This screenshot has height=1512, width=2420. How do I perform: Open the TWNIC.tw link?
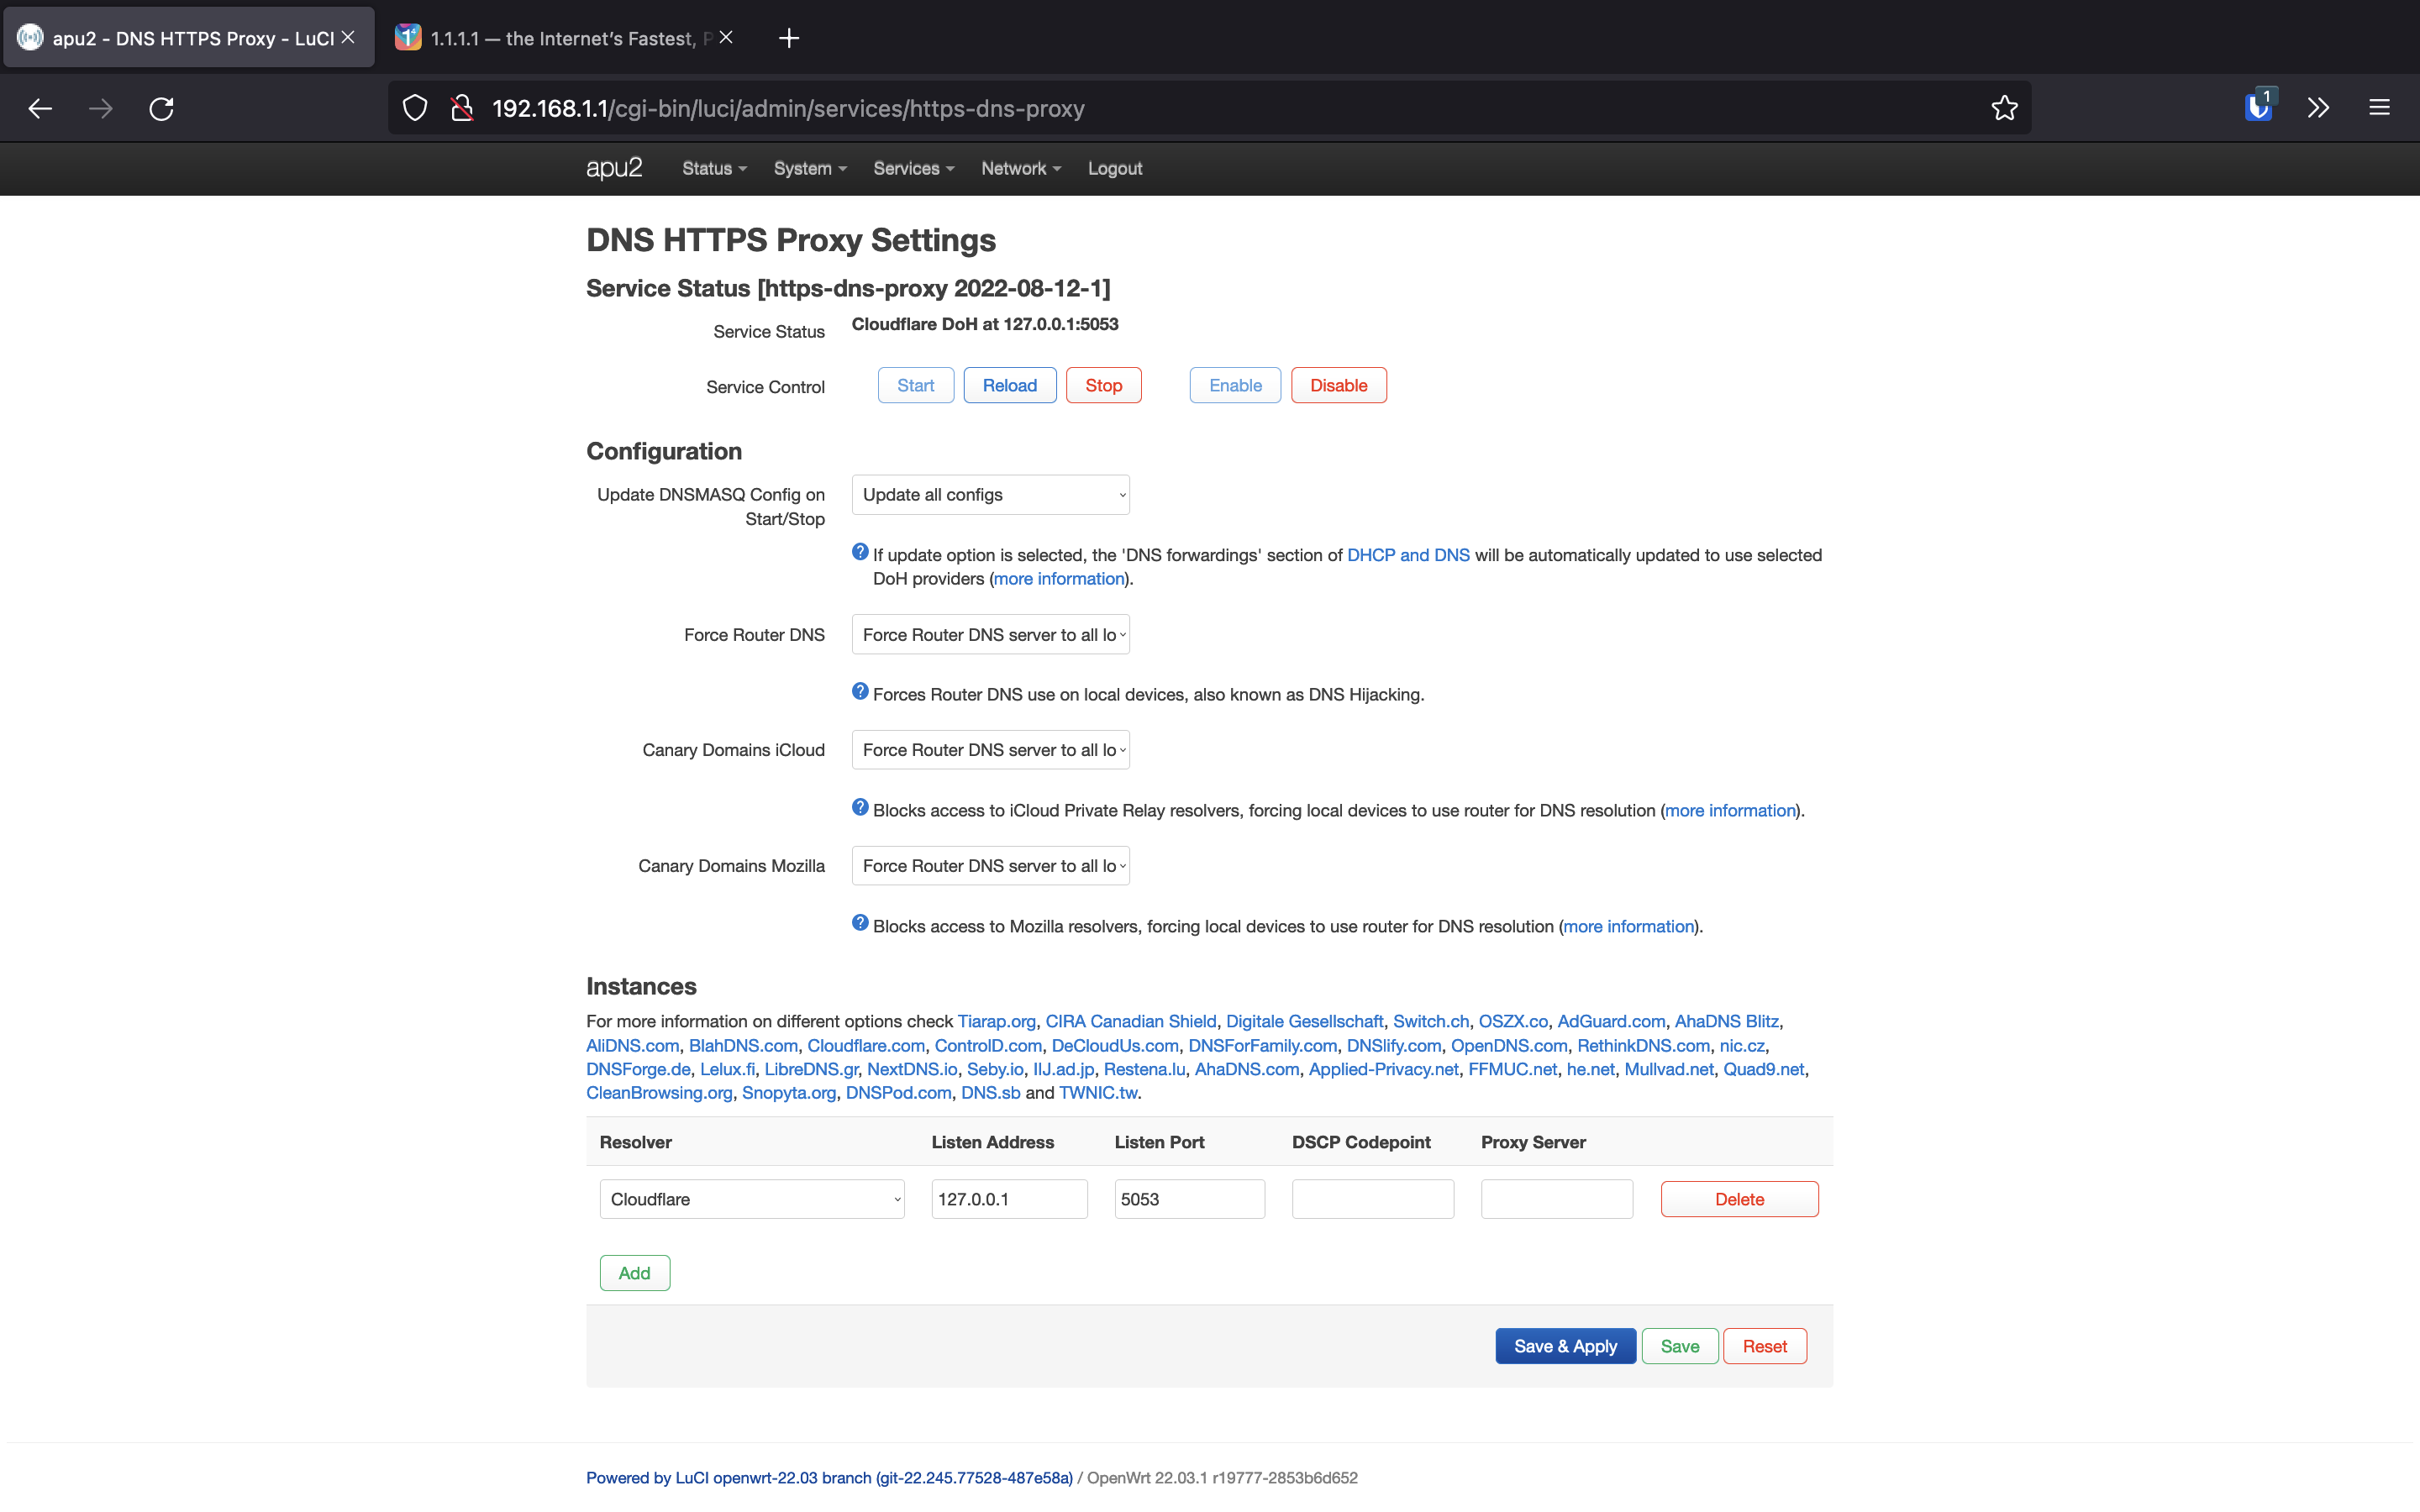[1098, 1093]
